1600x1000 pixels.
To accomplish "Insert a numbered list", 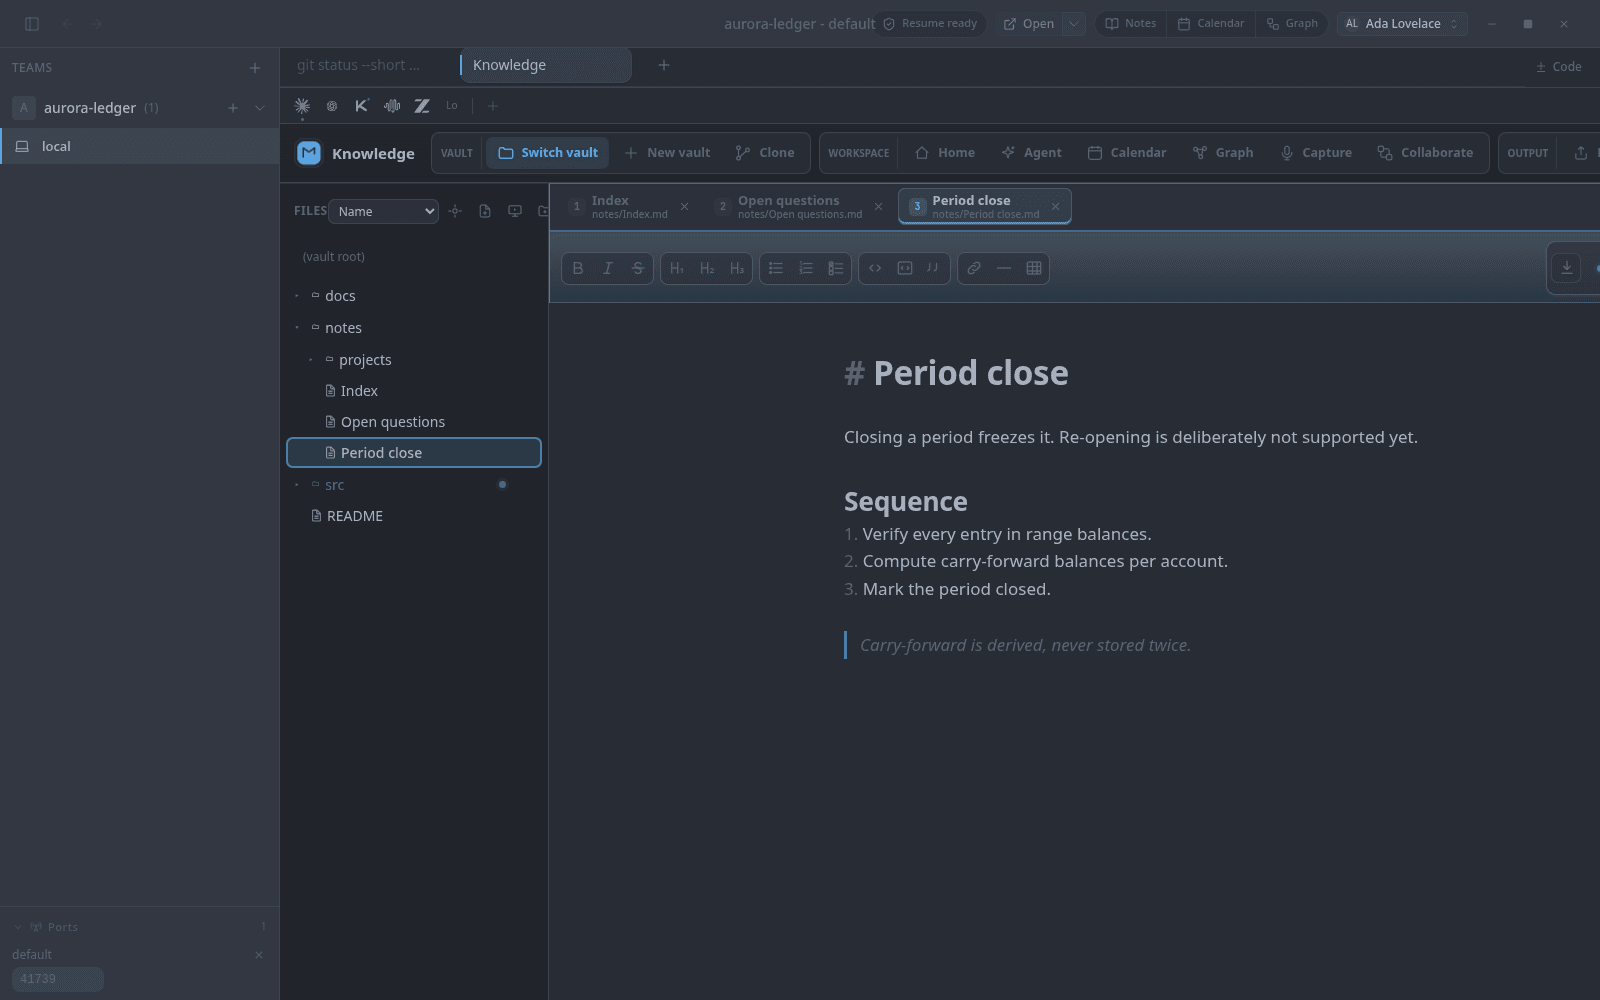I will (x=806, y=268).
